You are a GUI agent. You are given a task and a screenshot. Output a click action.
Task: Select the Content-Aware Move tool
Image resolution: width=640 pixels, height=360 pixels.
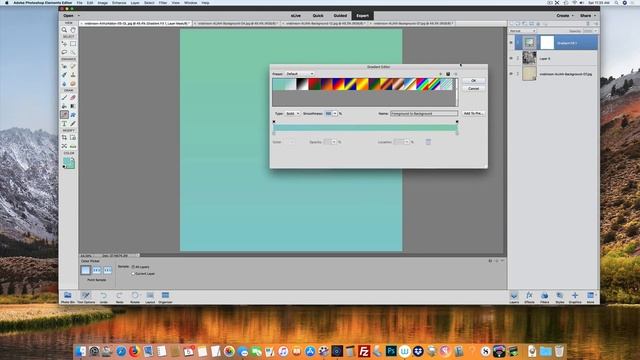[64, 146]
